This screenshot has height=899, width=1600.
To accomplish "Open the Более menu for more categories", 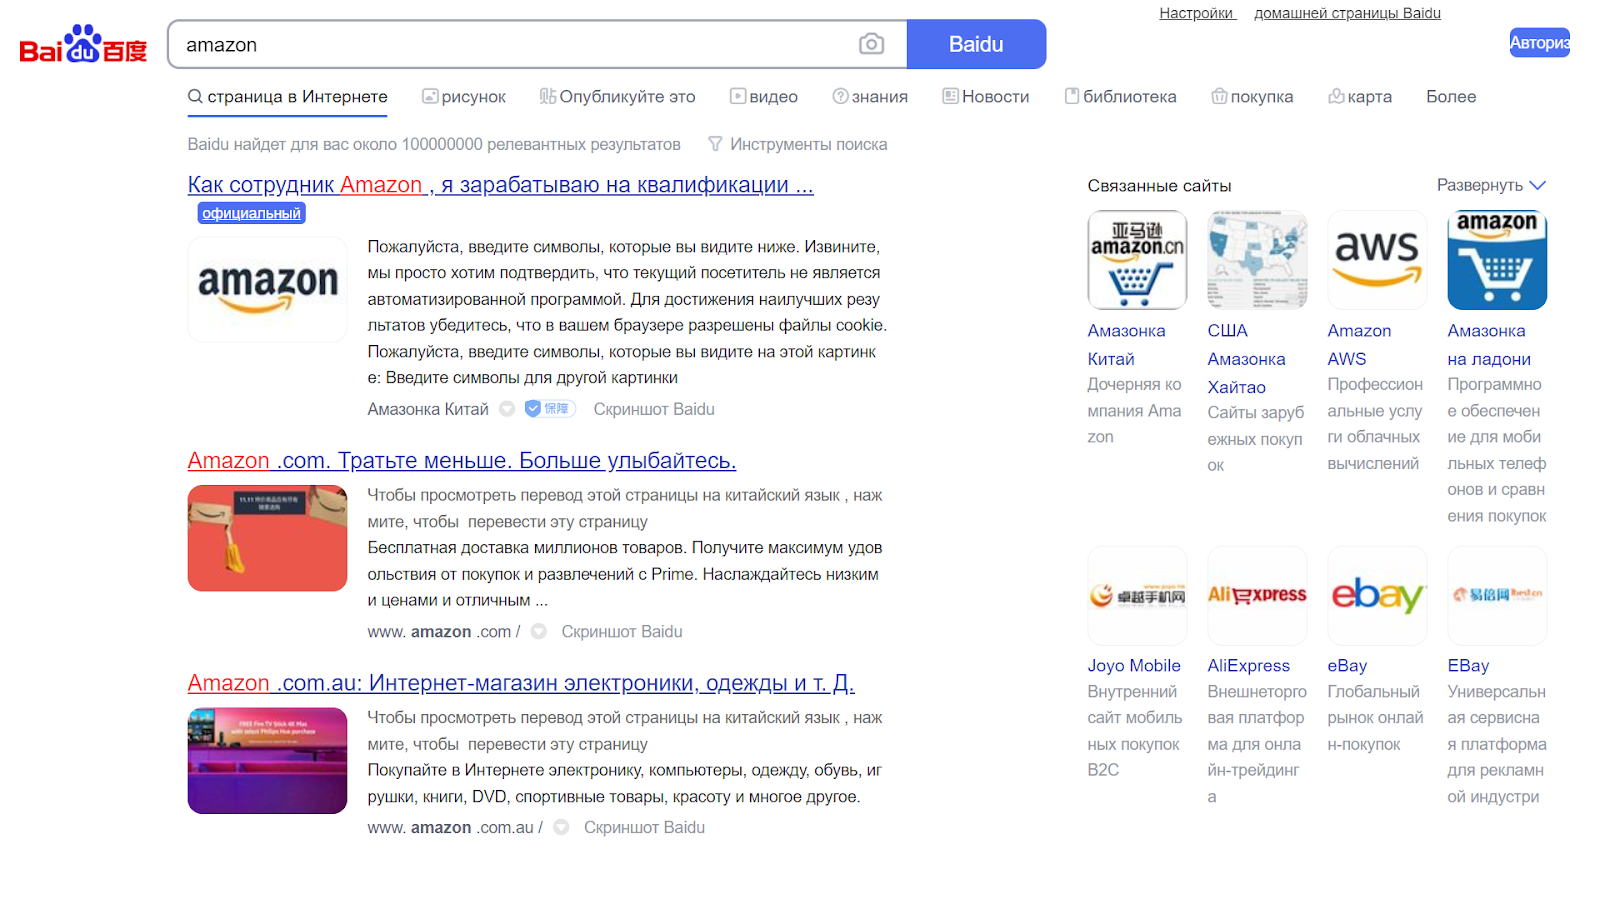I will coord(1450,97).
